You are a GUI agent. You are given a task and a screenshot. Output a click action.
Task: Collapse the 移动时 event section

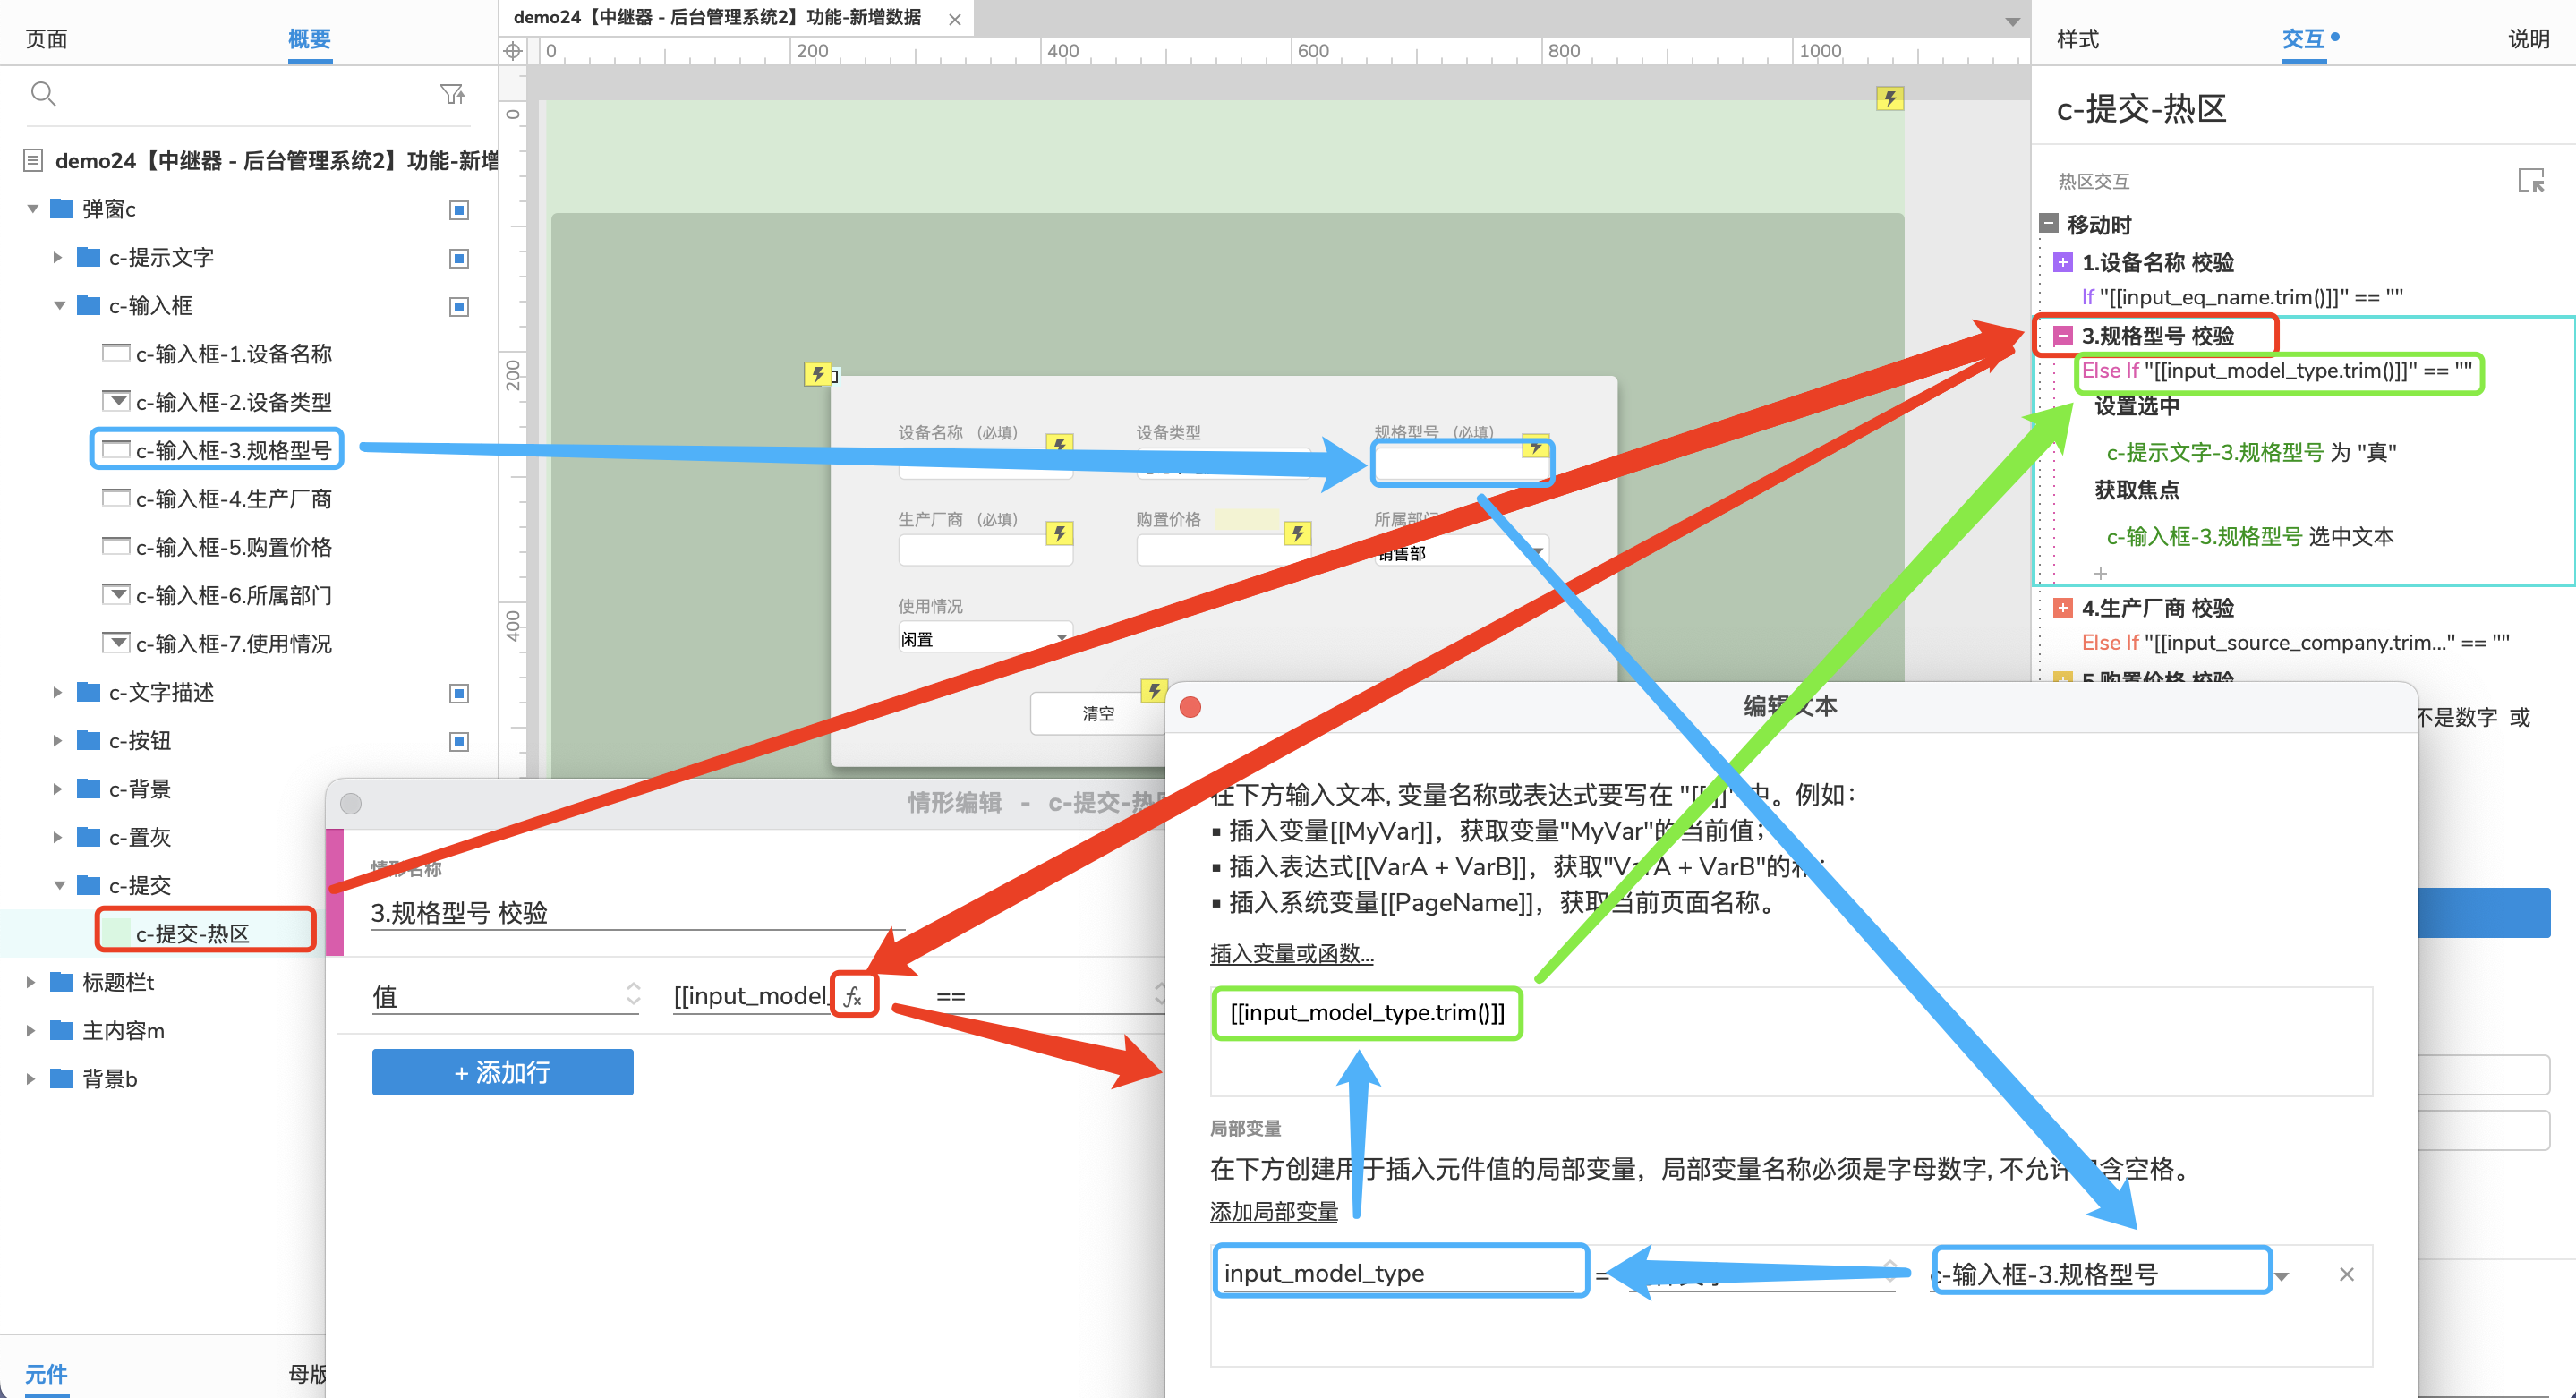2048,223
